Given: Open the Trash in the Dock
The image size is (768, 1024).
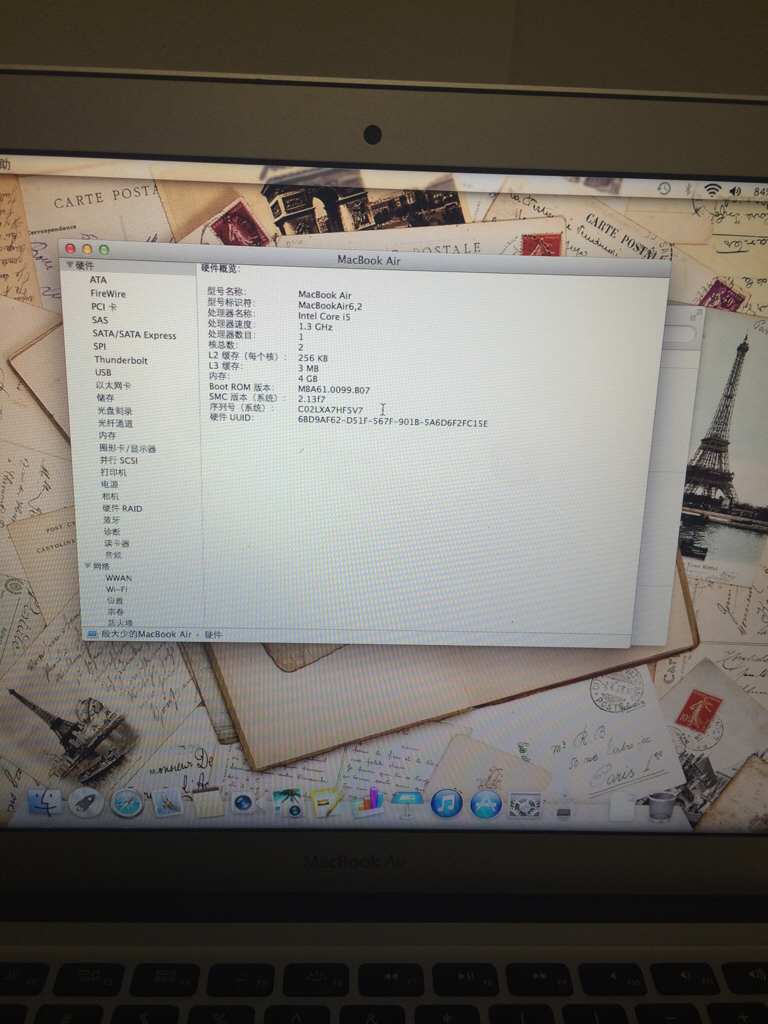Looking at the screenshot, I should 661,807.
